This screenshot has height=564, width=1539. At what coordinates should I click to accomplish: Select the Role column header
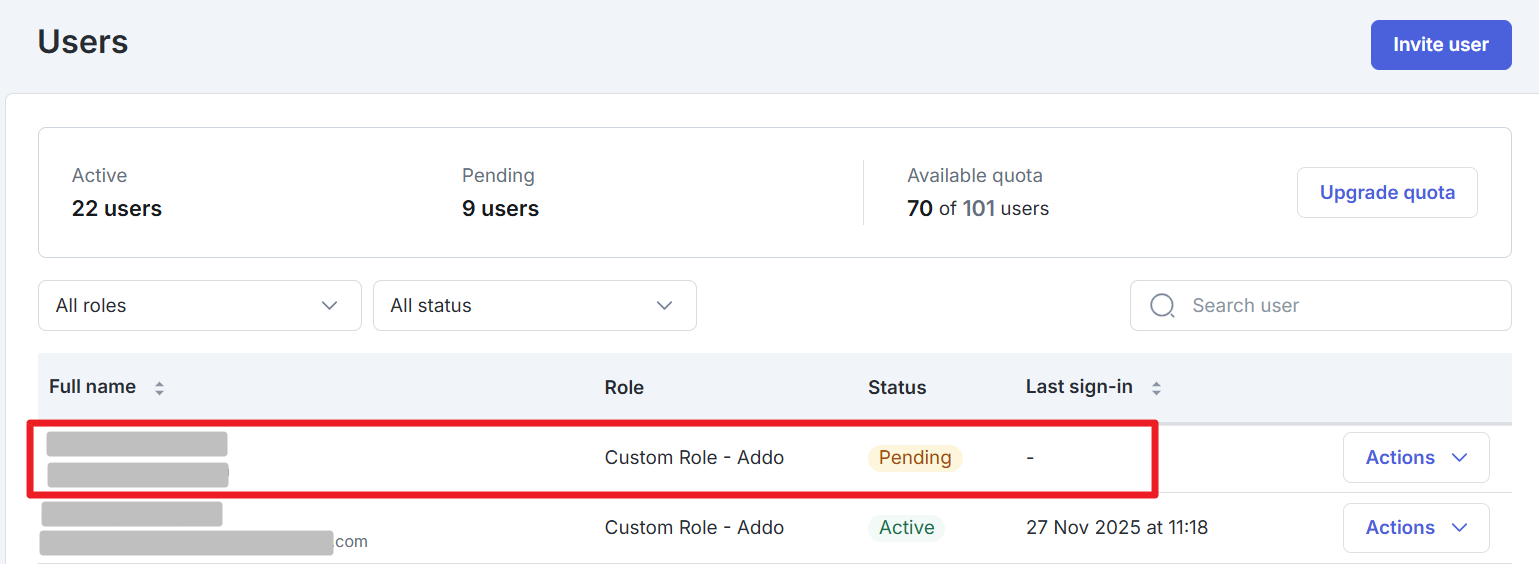tap(624, 387)
